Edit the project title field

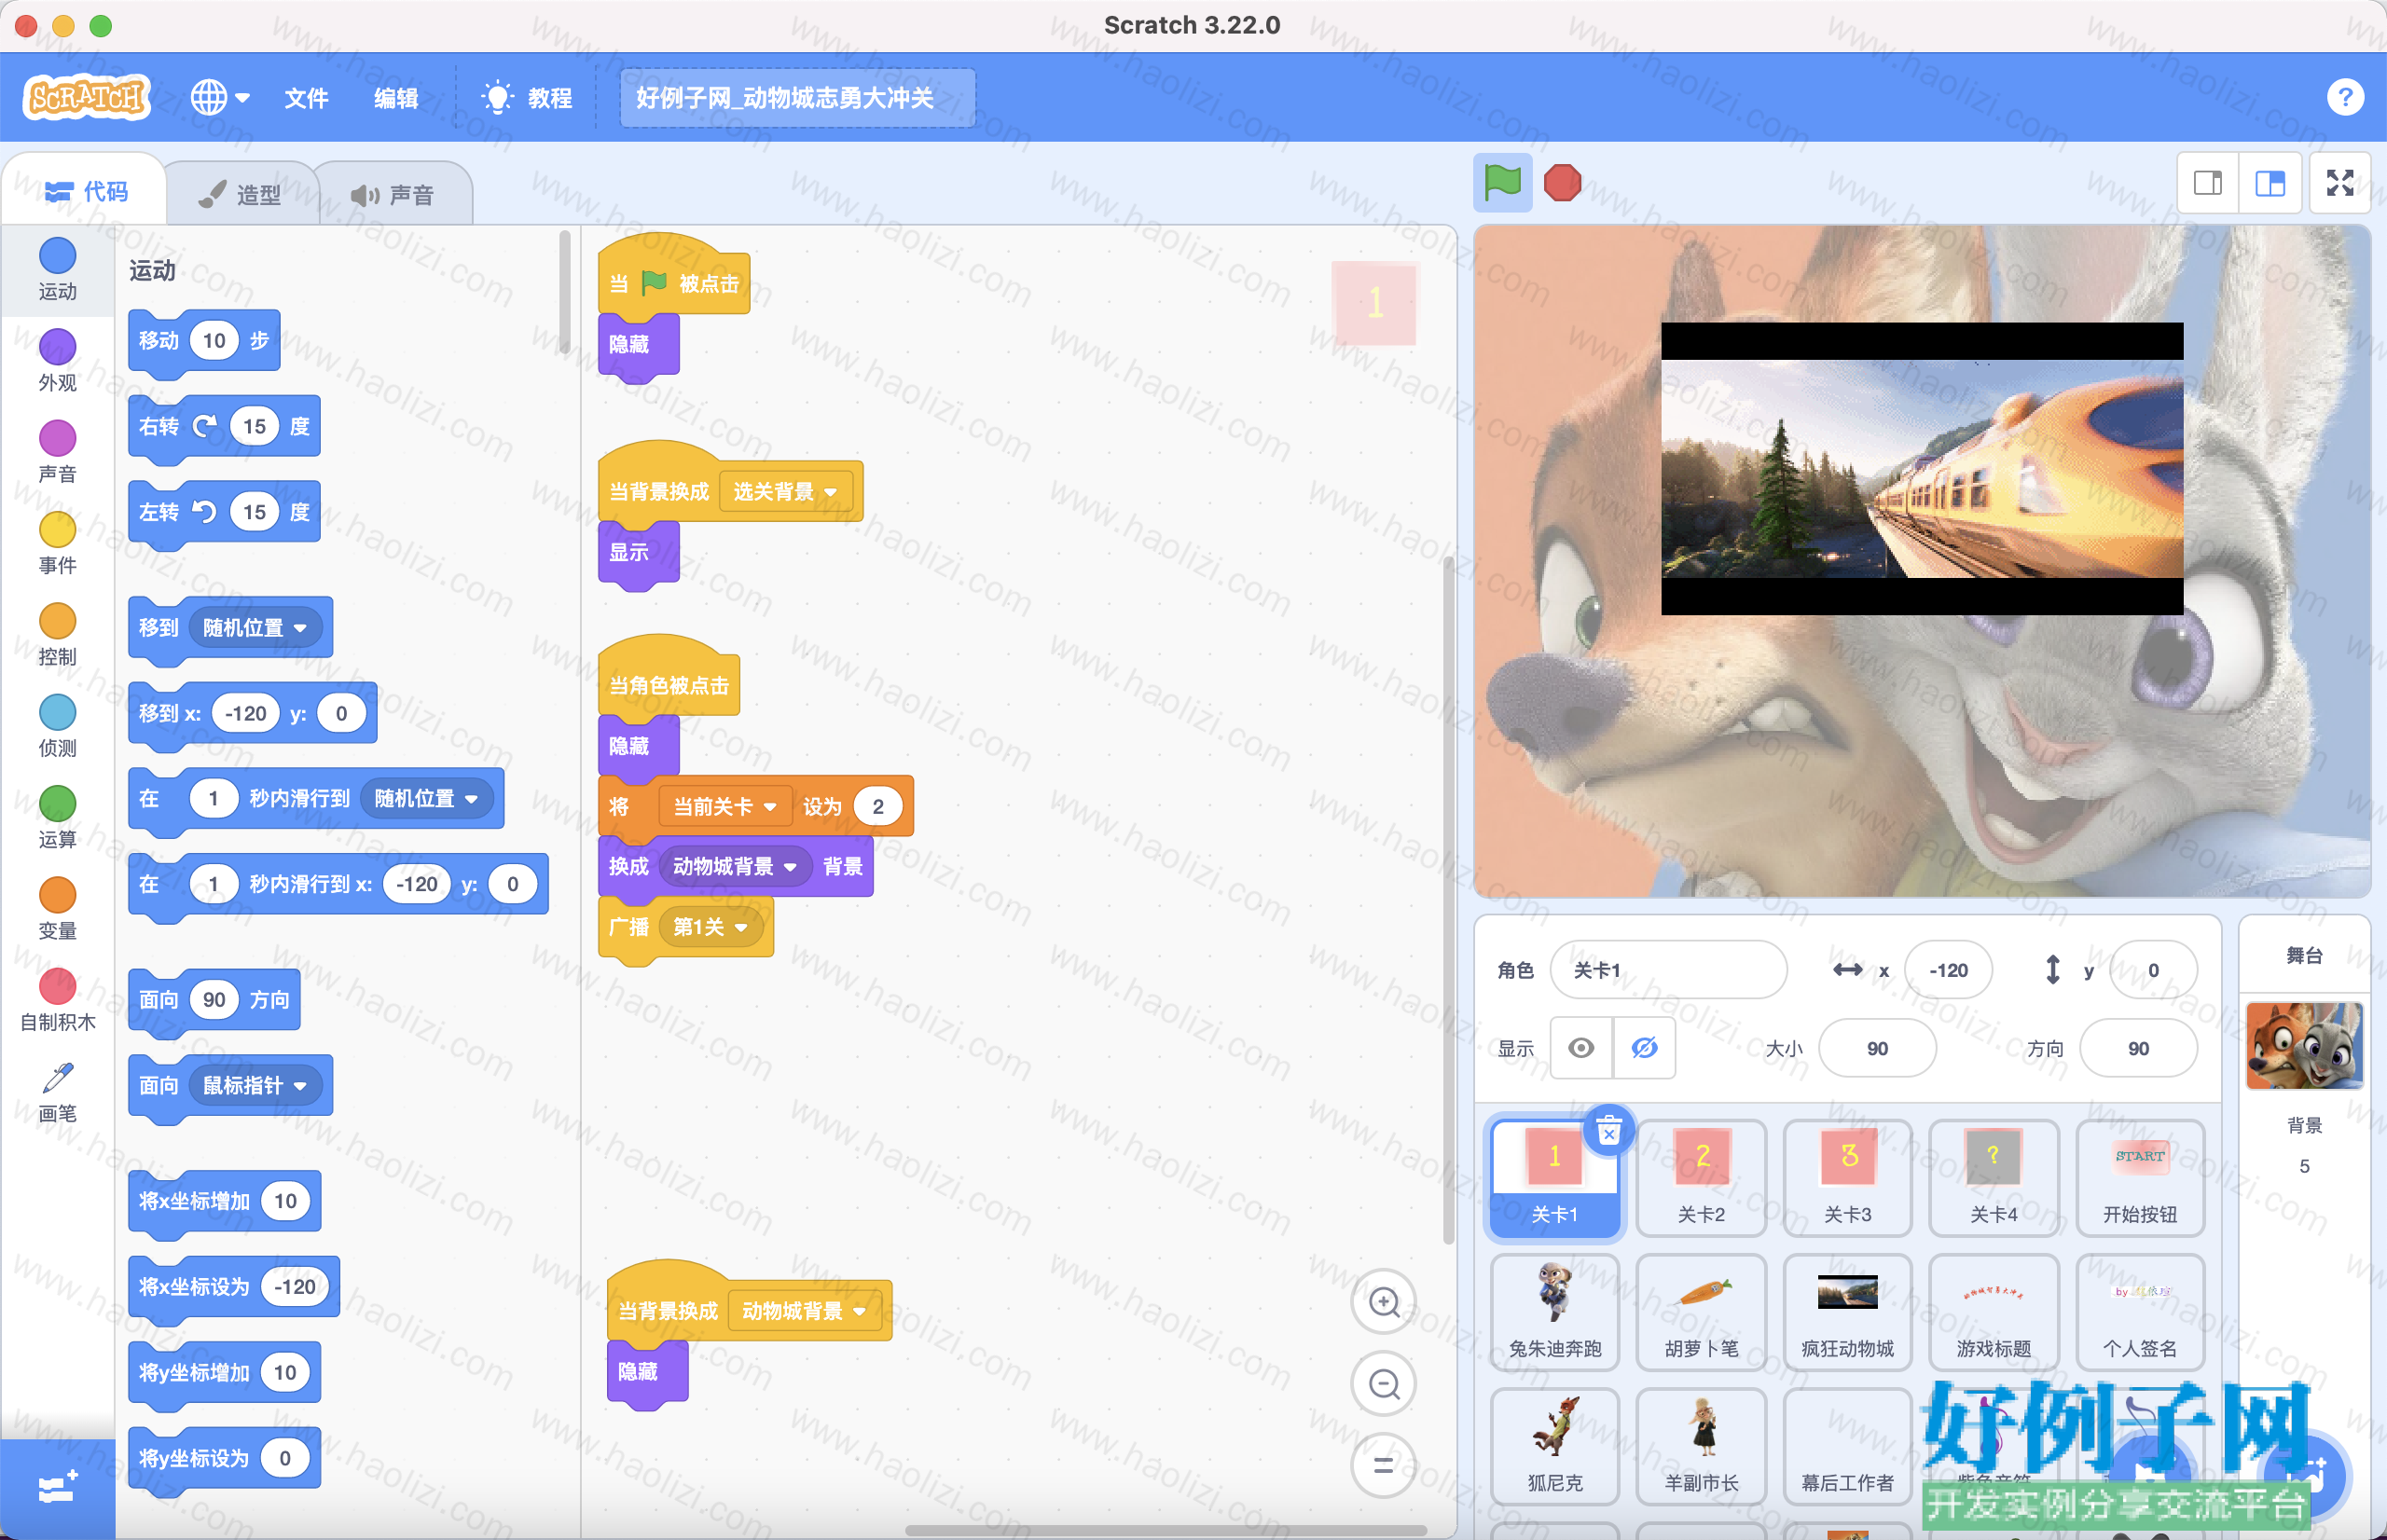point(797,98)
